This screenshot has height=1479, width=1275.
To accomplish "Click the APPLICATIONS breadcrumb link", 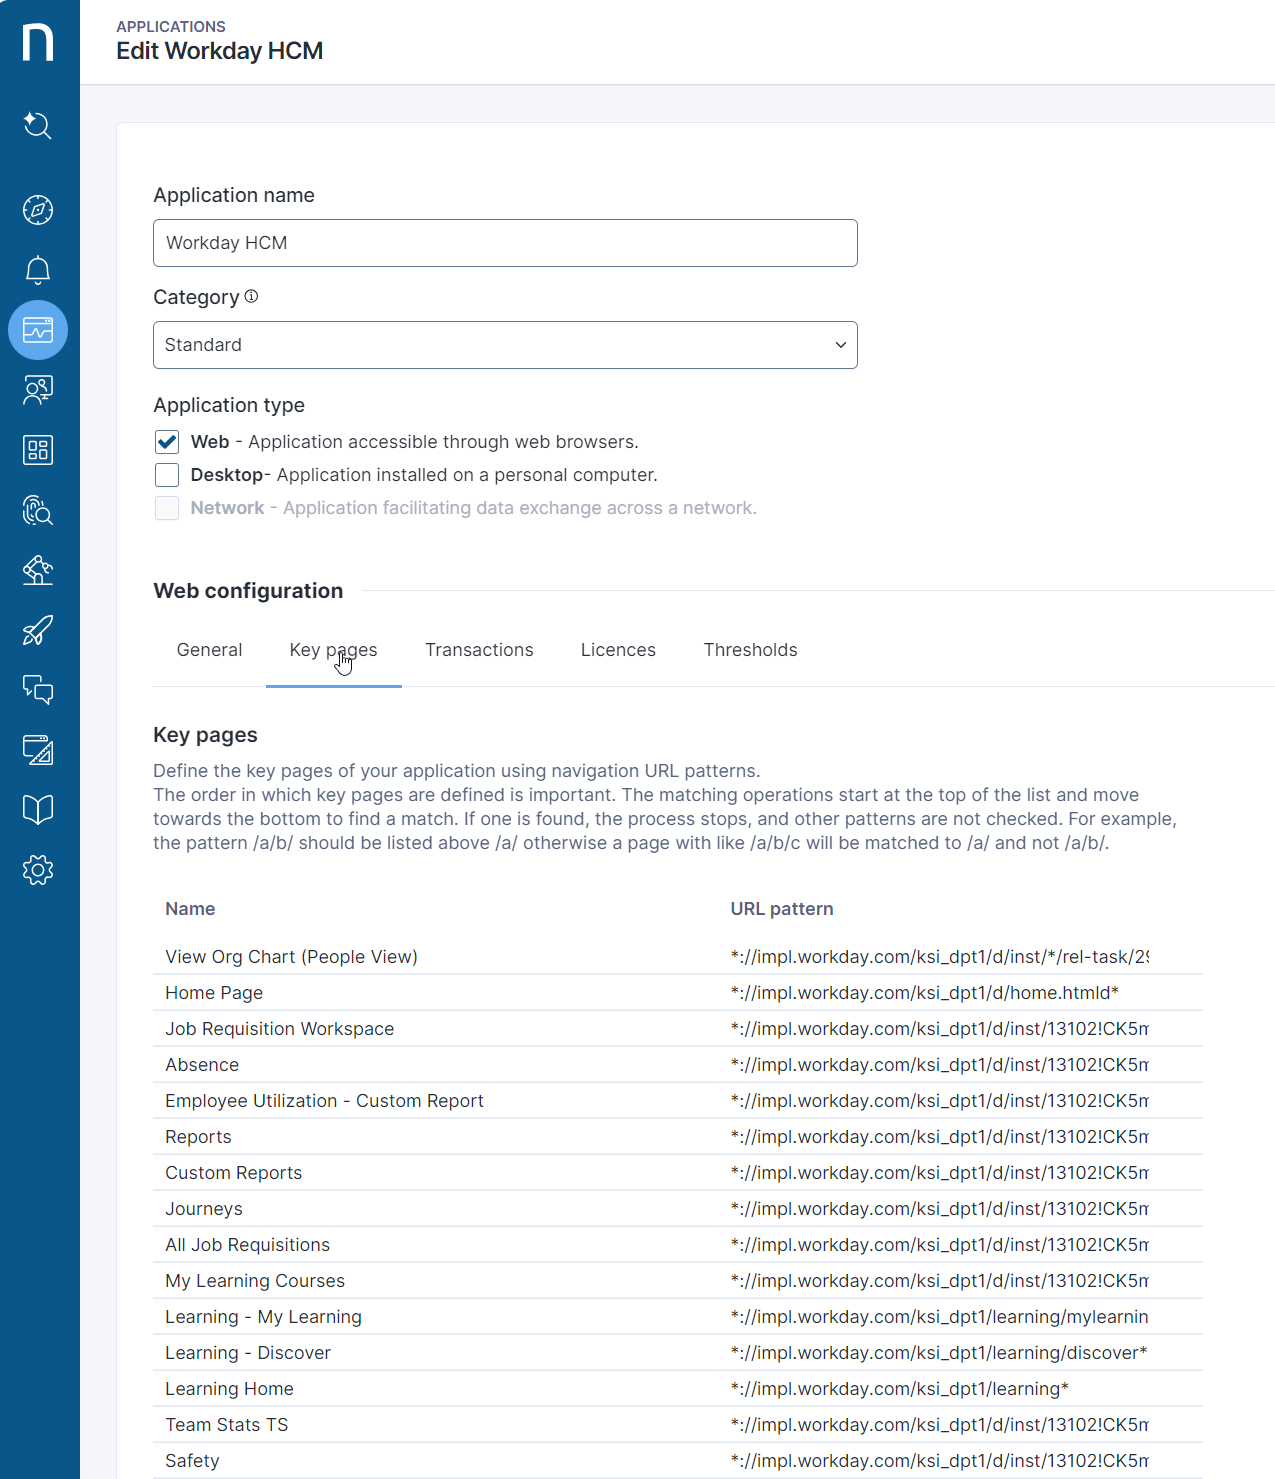I will (171, 27).
